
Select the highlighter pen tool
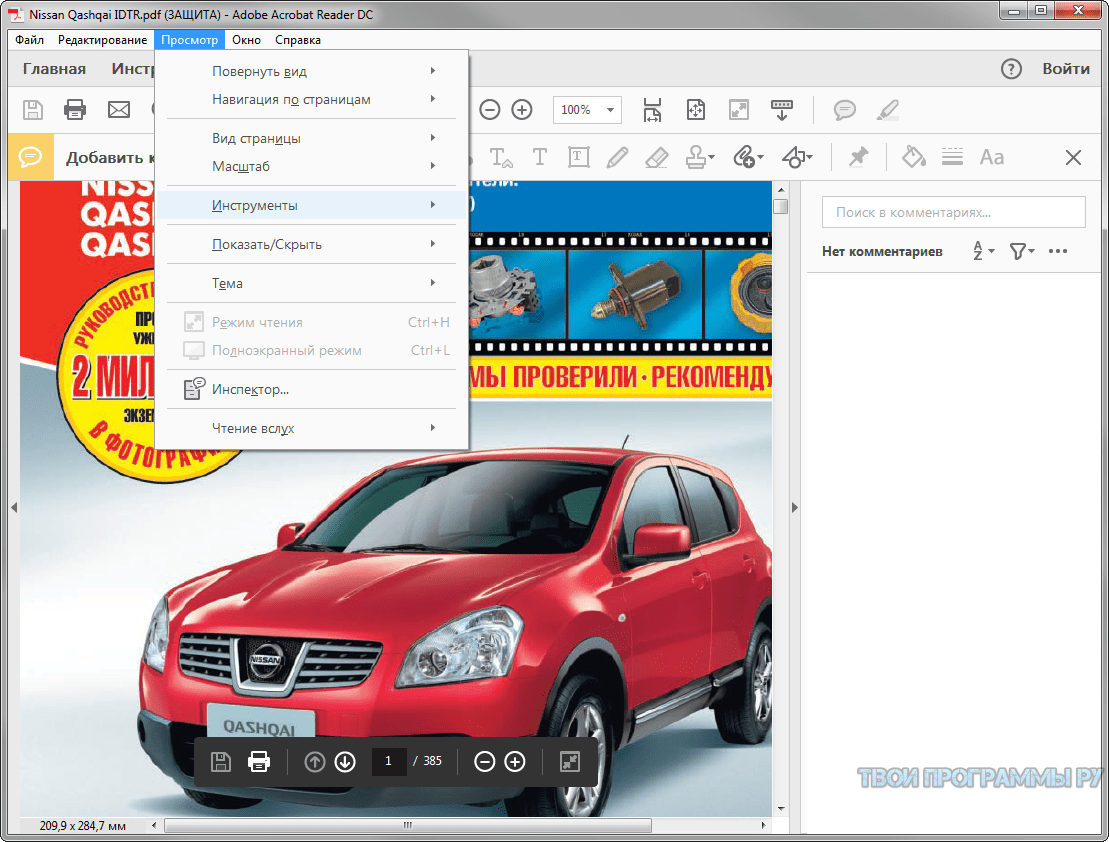pos(888,110)
